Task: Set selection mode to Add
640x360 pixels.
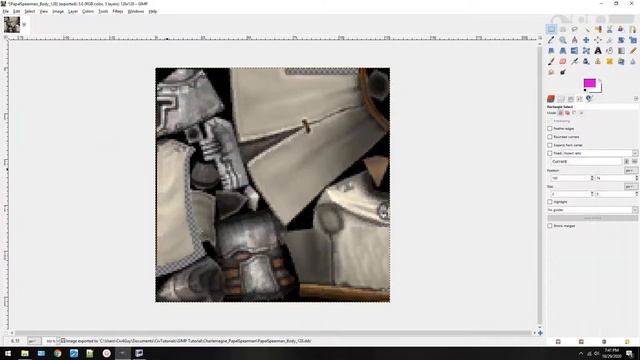Action: pos(567,113)
